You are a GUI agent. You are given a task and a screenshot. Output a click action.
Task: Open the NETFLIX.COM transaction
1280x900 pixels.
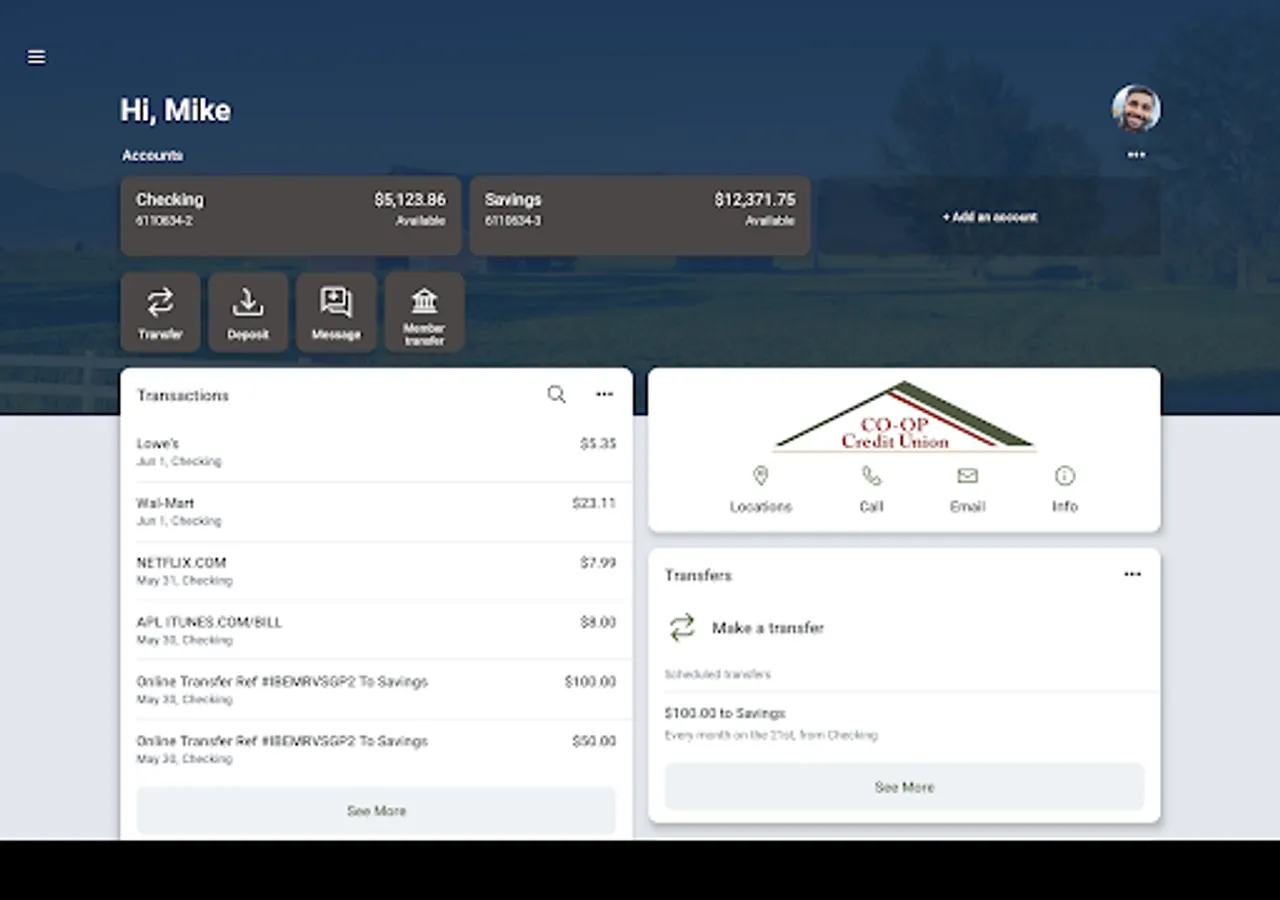(376, 571)
